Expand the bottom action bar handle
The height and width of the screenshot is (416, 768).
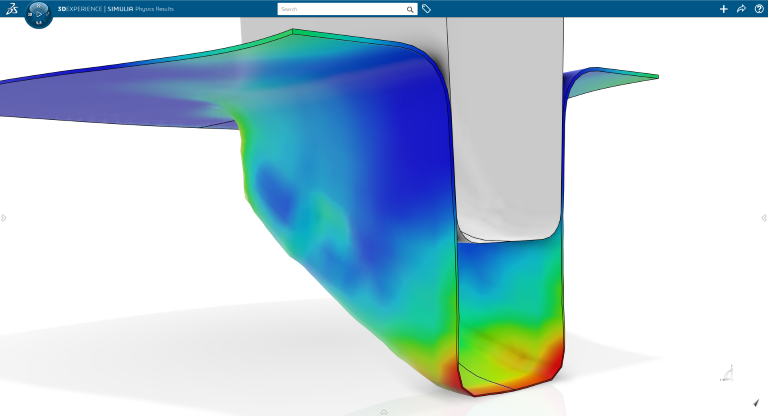click(384, 411)
